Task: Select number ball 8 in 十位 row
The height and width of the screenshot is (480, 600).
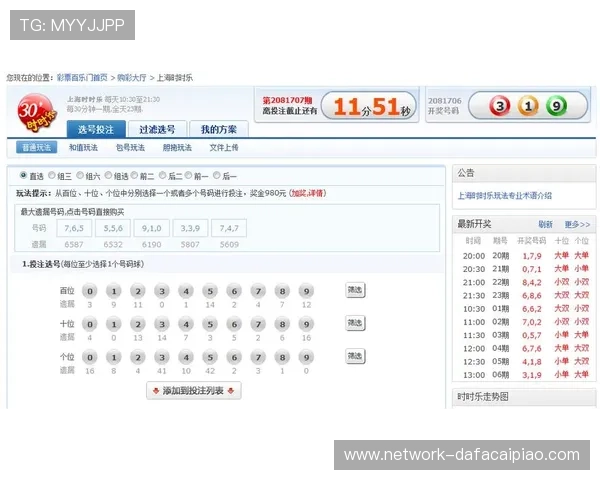Action: point(282,324)
